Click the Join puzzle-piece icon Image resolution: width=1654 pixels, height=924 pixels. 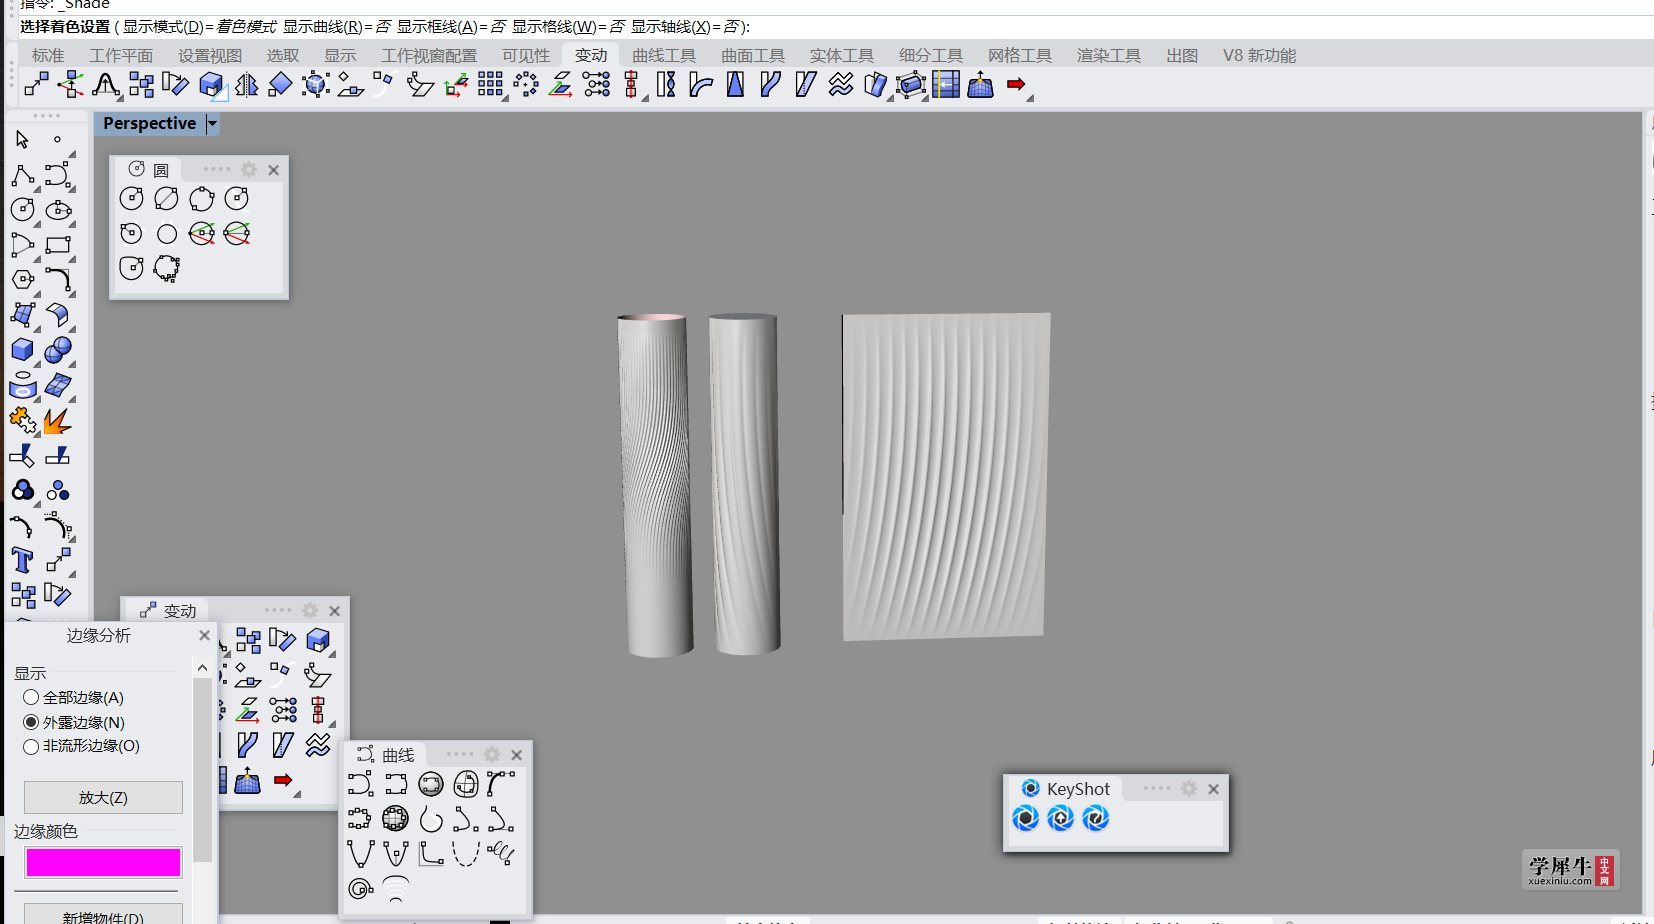point(23,420)
